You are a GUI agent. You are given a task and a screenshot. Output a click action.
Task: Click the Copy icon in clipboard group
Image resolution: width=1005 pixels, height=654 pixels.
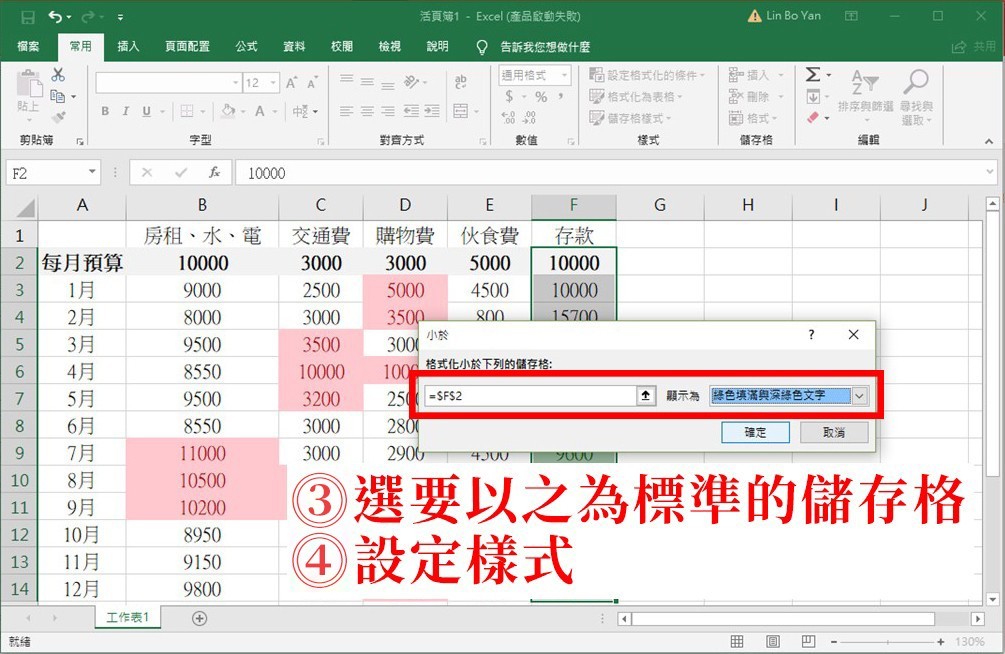58,96
